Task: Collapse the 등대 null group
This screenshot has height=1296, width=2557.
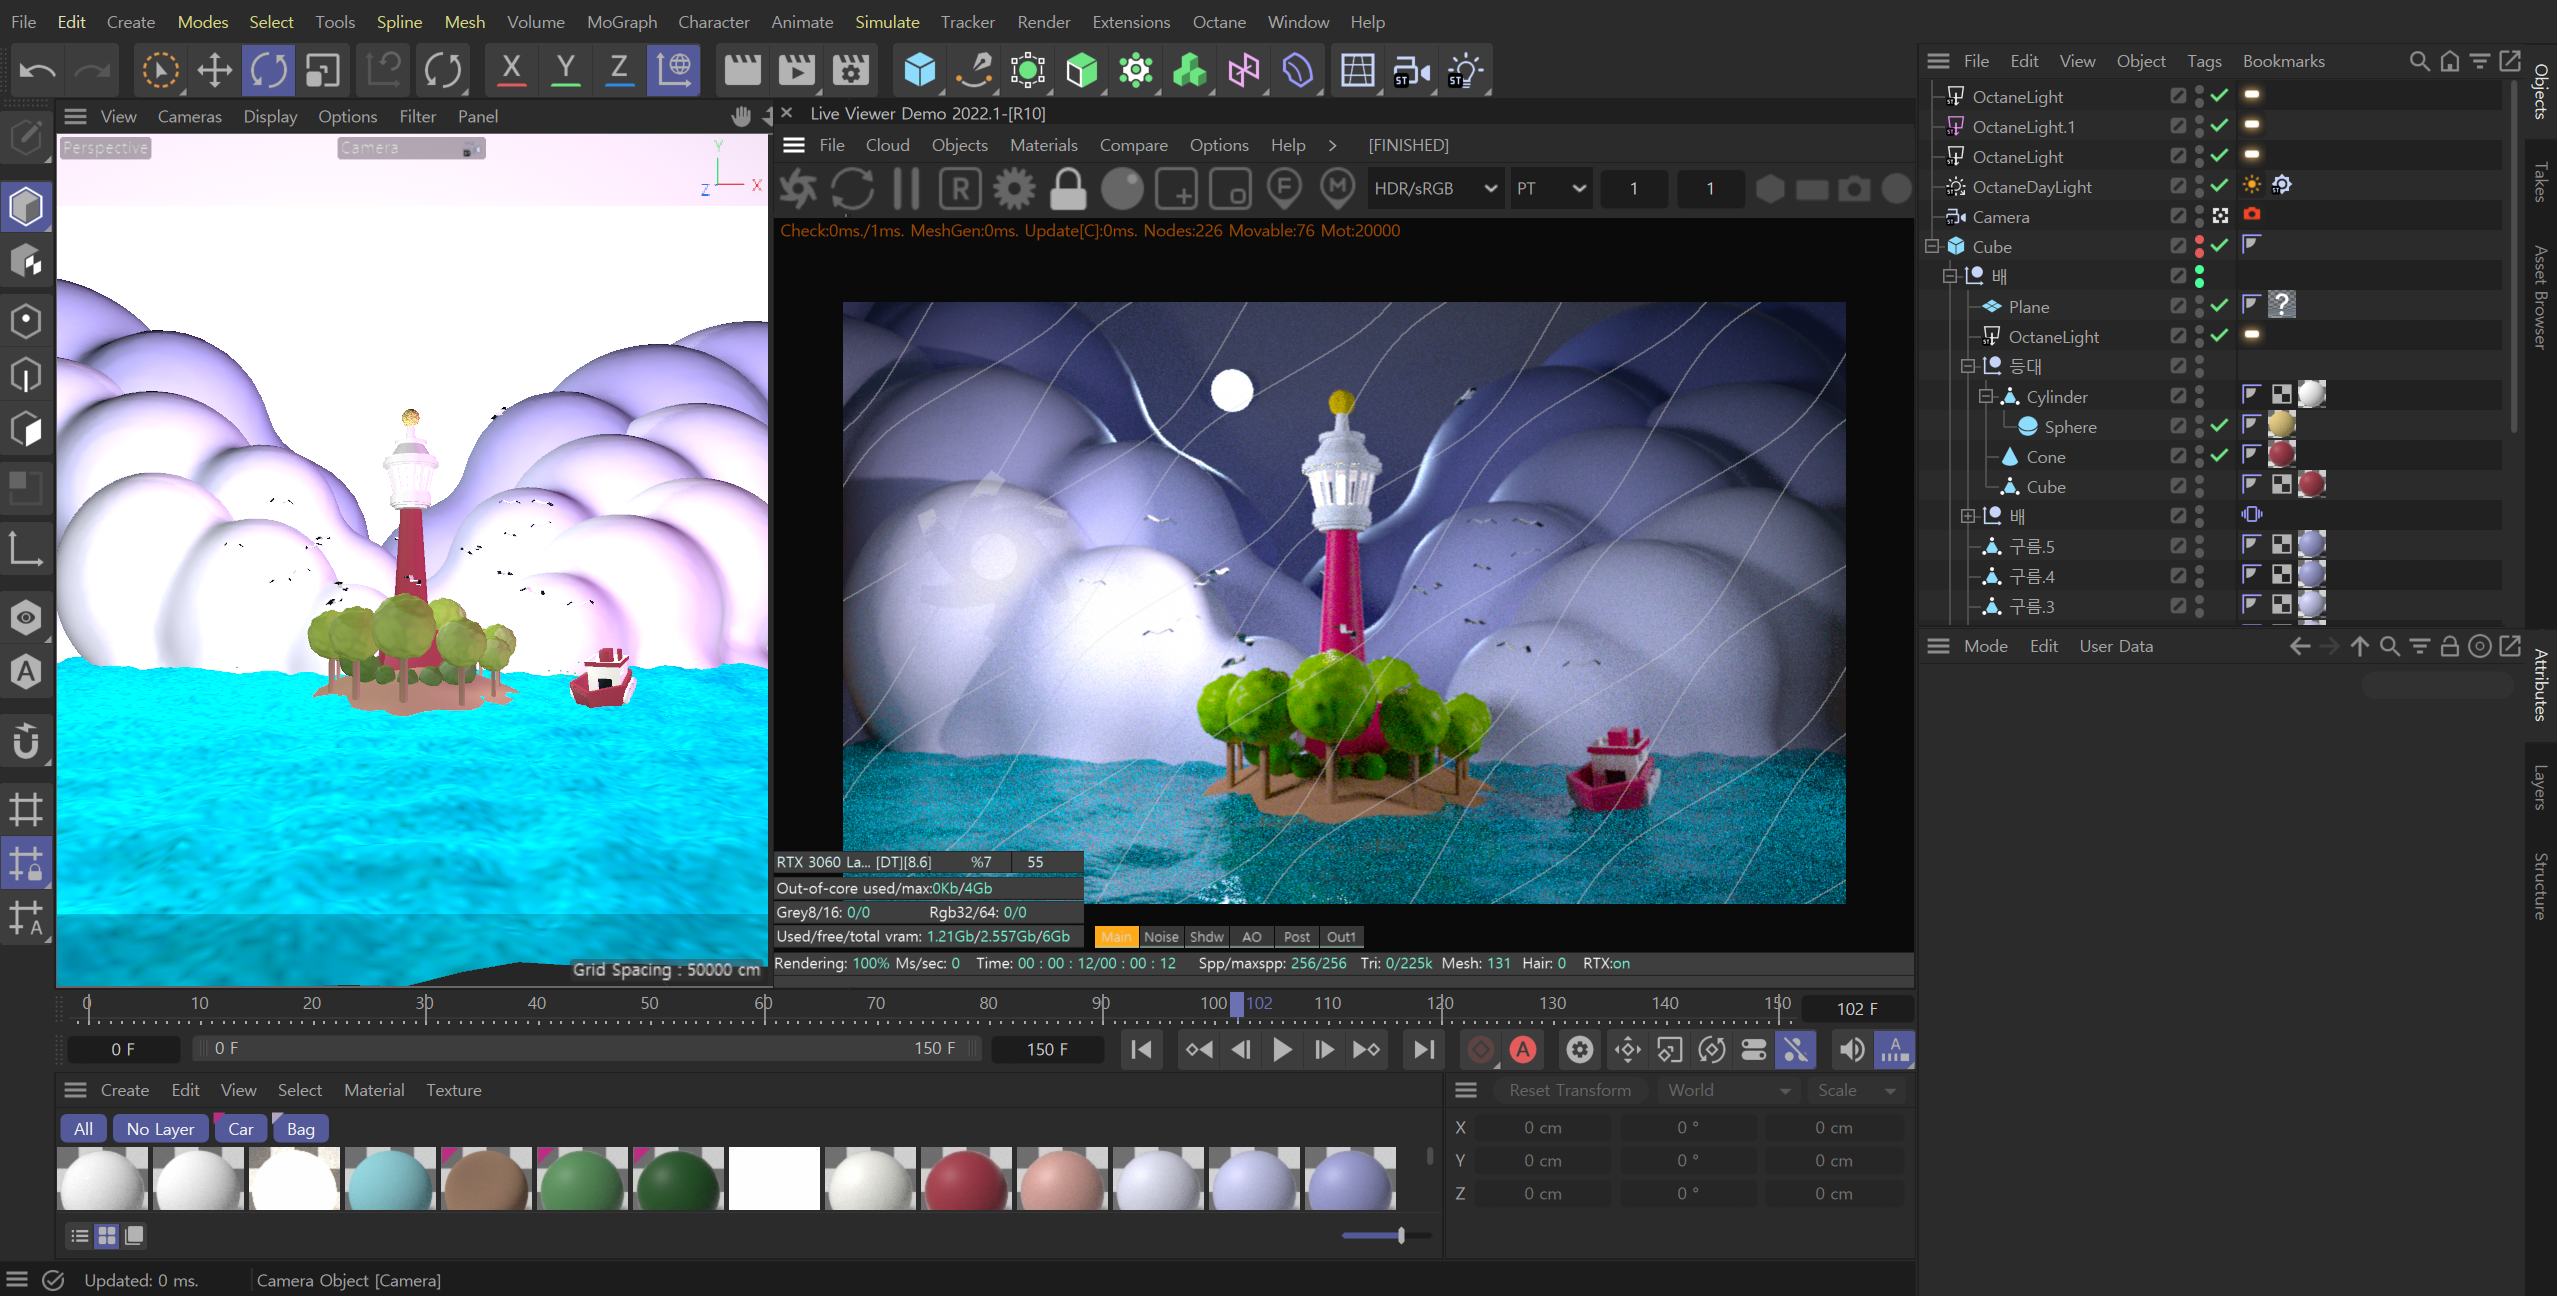Action: coord(1968,366)
